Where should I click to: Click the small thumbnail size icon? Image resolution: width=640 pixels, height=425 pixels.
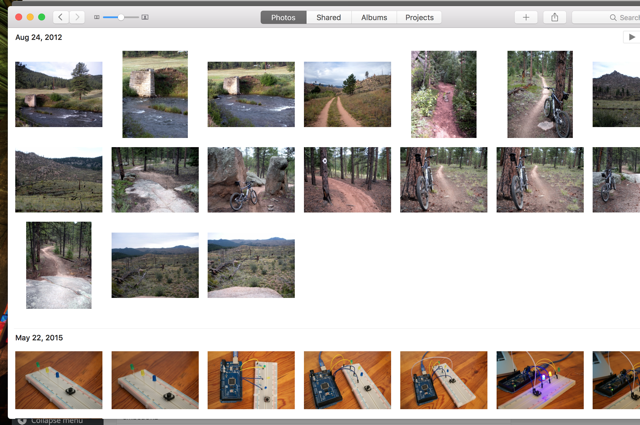tap(97, 17)
